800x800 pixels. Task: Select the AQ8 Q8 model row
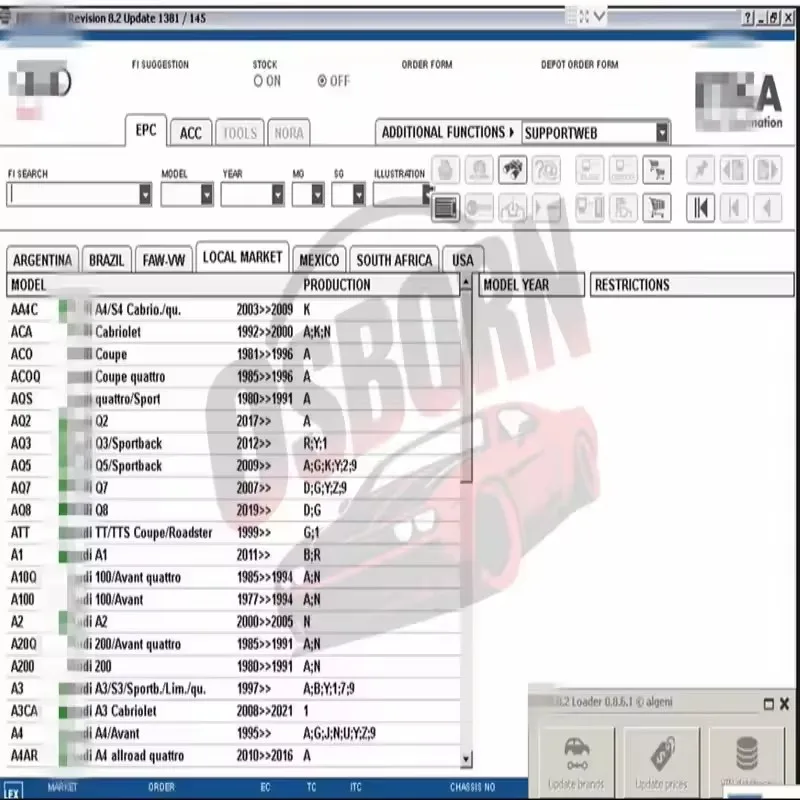(234, 510)
